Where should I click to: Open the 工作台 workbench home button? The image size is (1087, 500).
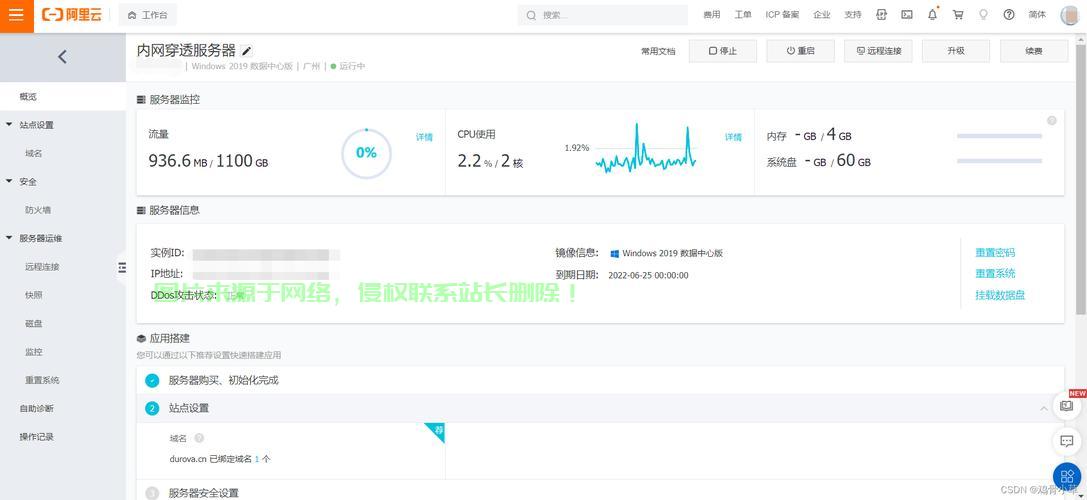click(x=148, y=15)
